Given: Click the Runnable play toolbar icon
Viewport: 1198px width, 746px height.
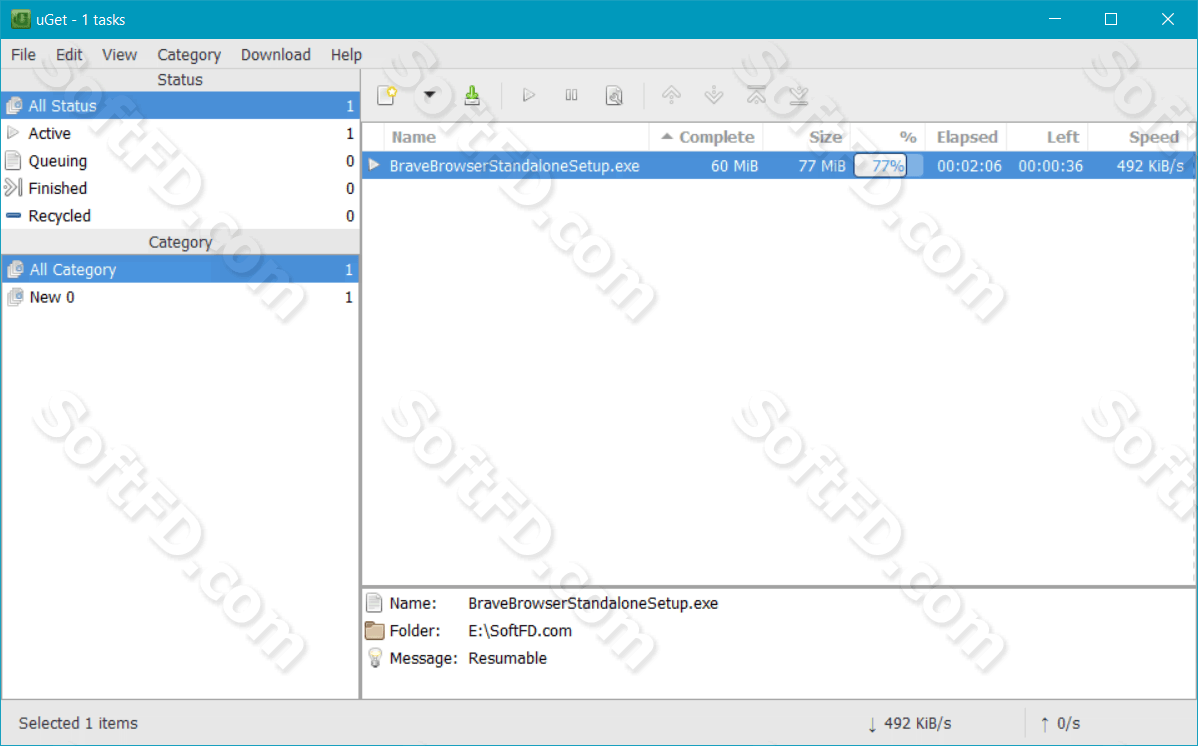Looking at the screenshot, I should click(x=528, y=95).
